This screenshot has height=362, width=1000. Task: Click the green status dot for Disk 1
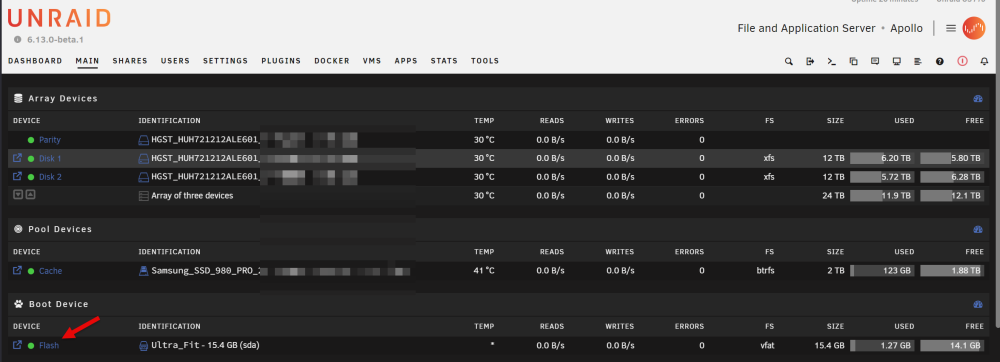click(x=31, y=158)
